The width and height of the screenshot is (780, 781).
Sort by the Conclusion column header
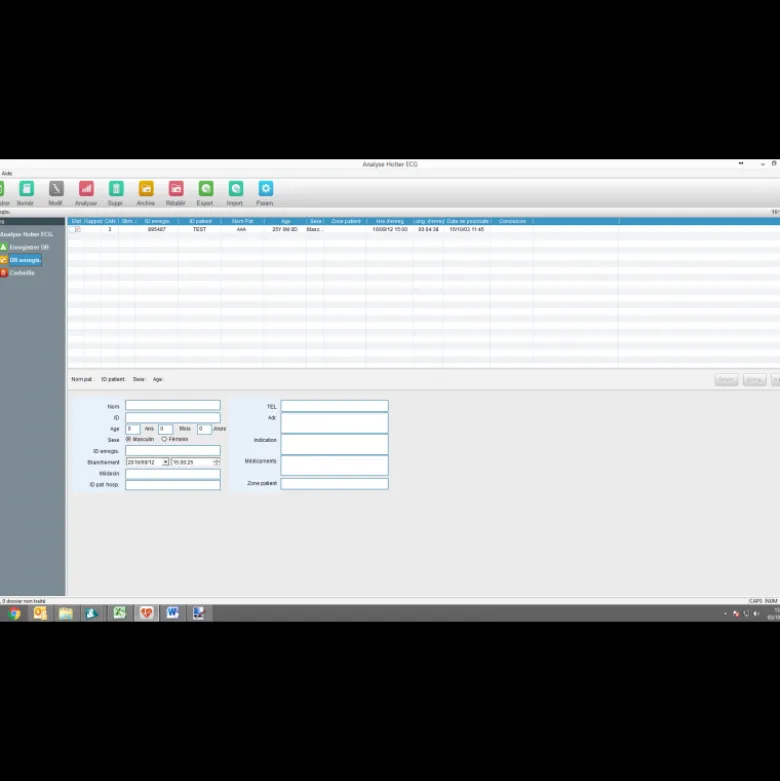[512, 221]
